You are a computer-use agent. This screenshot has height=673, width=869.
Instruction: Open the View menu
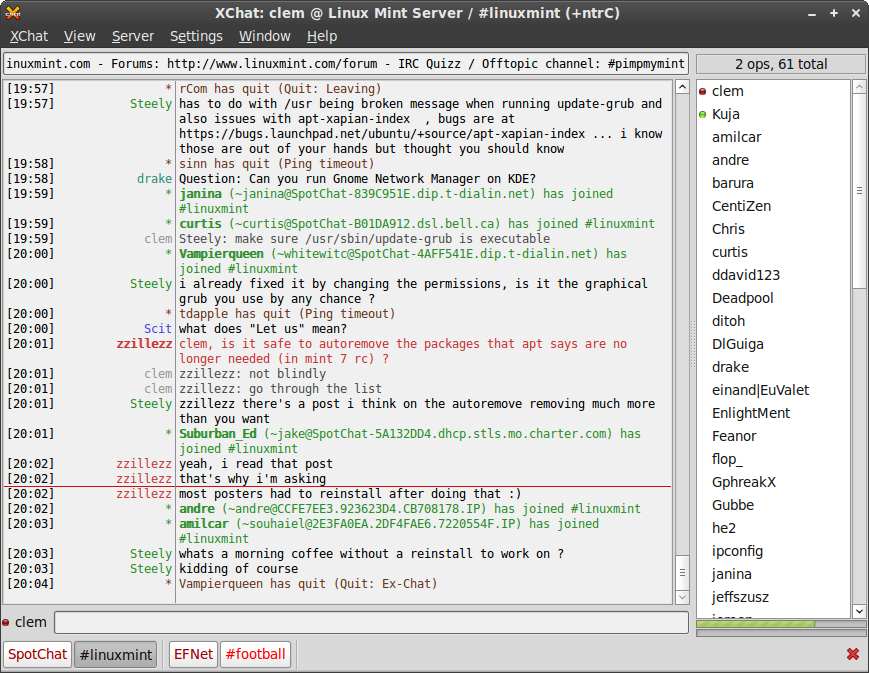[79, 37]
